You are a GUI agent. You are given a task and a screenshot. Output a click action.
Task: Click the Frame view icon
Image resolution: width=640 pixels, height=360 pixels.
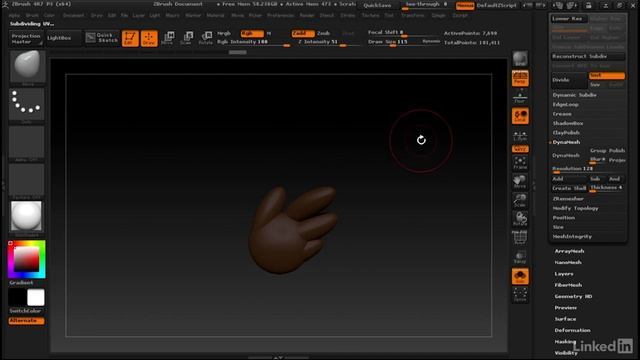[520, 163]
